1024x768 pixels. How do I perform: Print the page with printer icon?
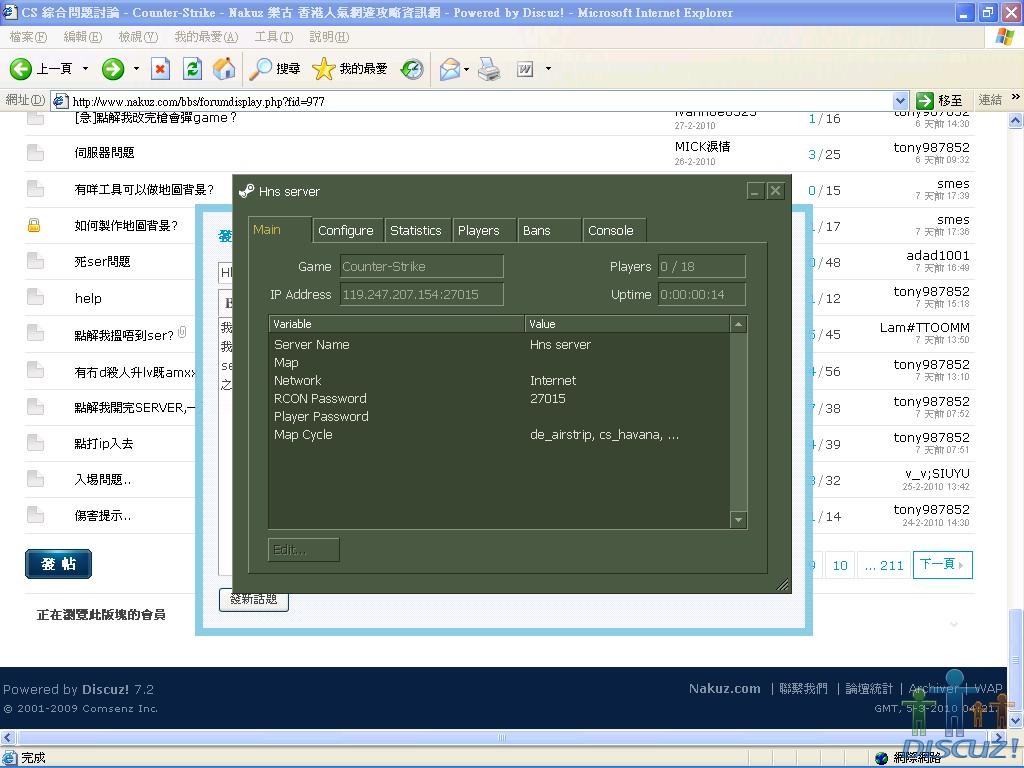coord(489,69)
